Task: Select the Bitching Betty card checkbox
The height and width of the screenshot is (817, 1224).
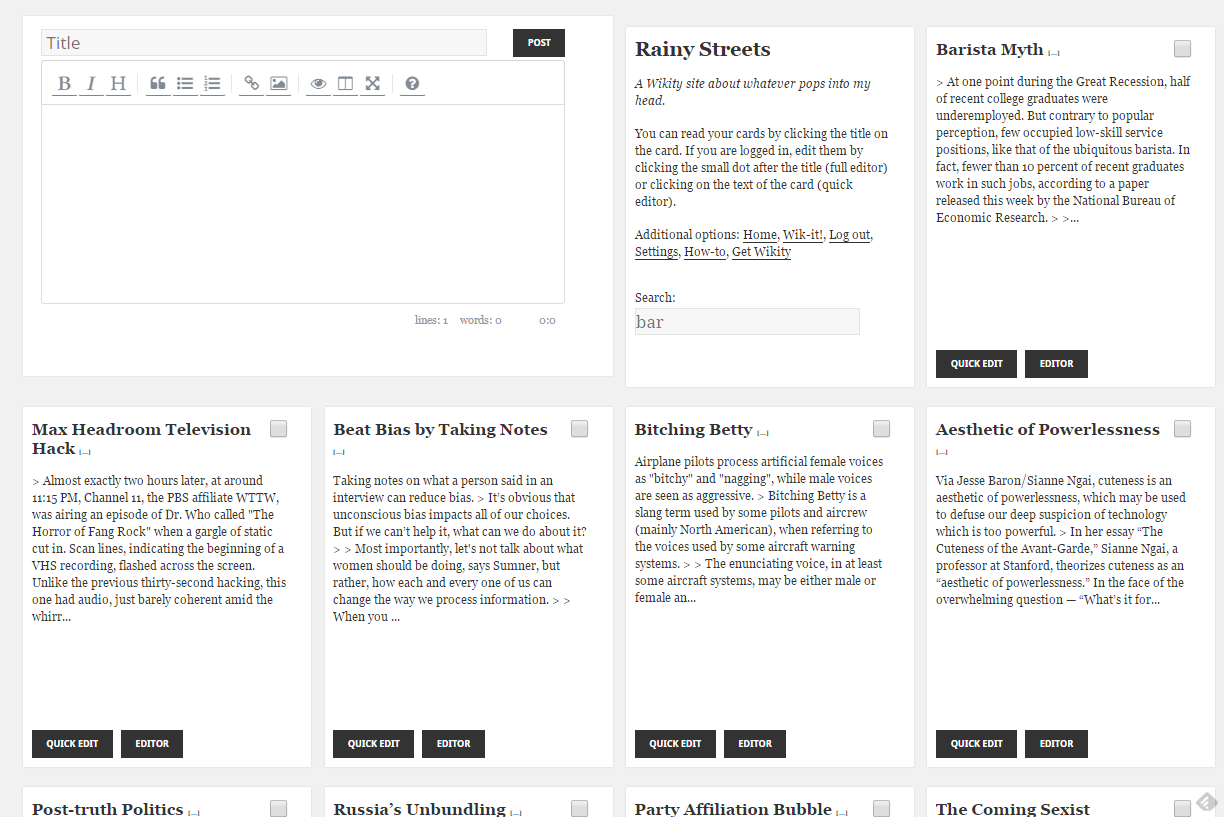Action: click(881, 429)
